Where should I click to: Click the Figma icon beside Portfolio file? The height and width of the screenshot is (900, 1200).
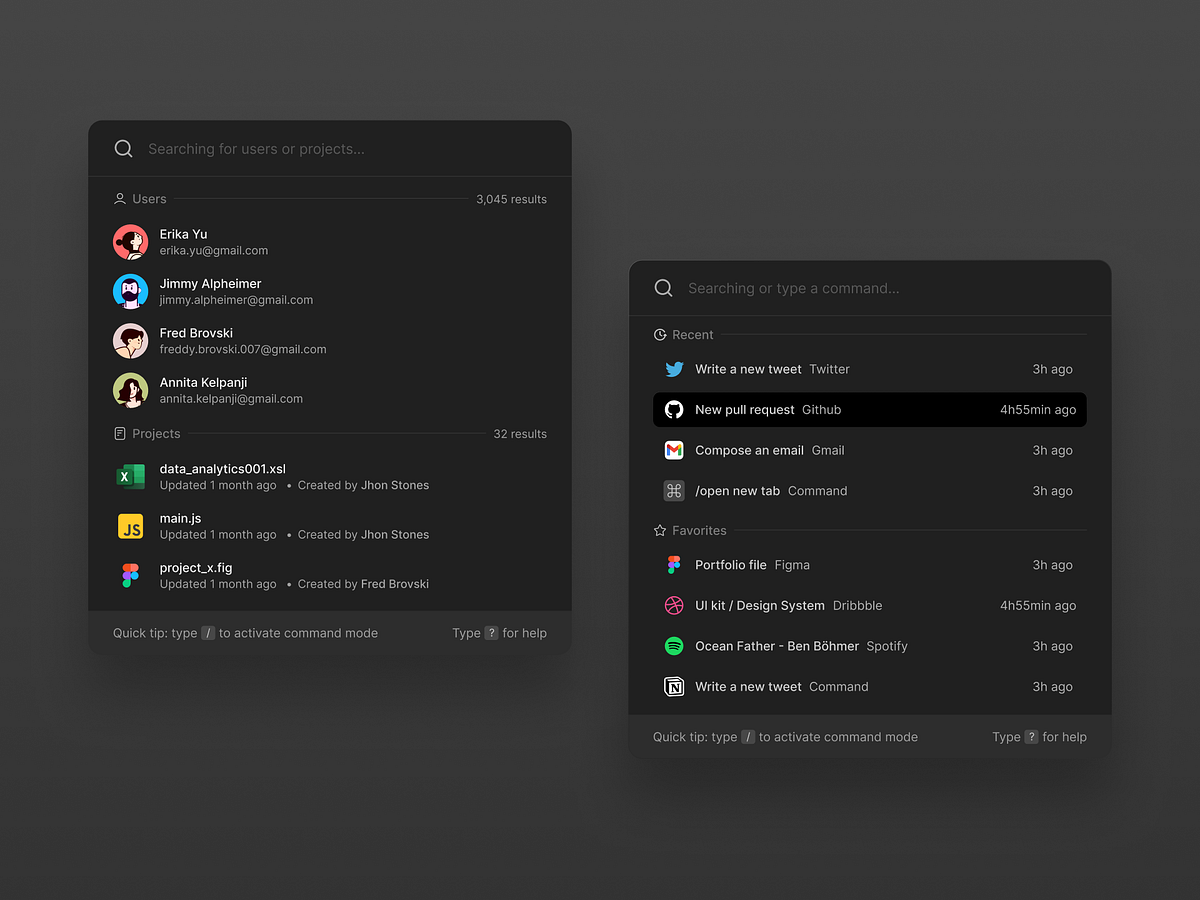pos(674,565)
